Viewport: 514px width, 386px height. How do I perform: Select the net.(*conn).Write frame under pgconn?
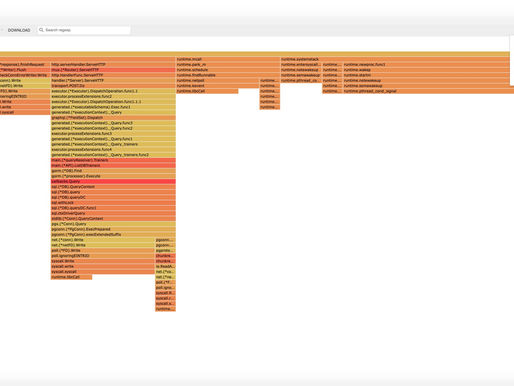103,240
